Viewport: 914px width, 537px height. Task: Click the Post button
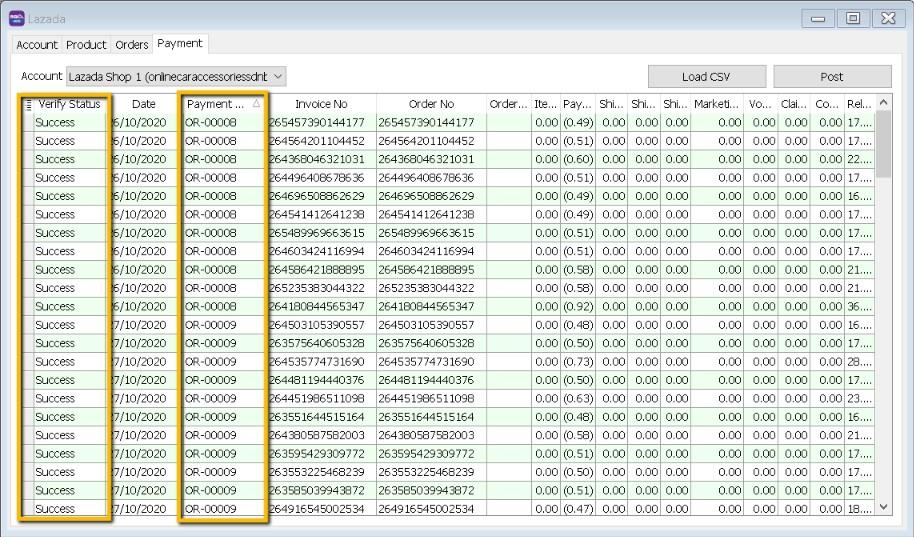(x=831, y=77)
